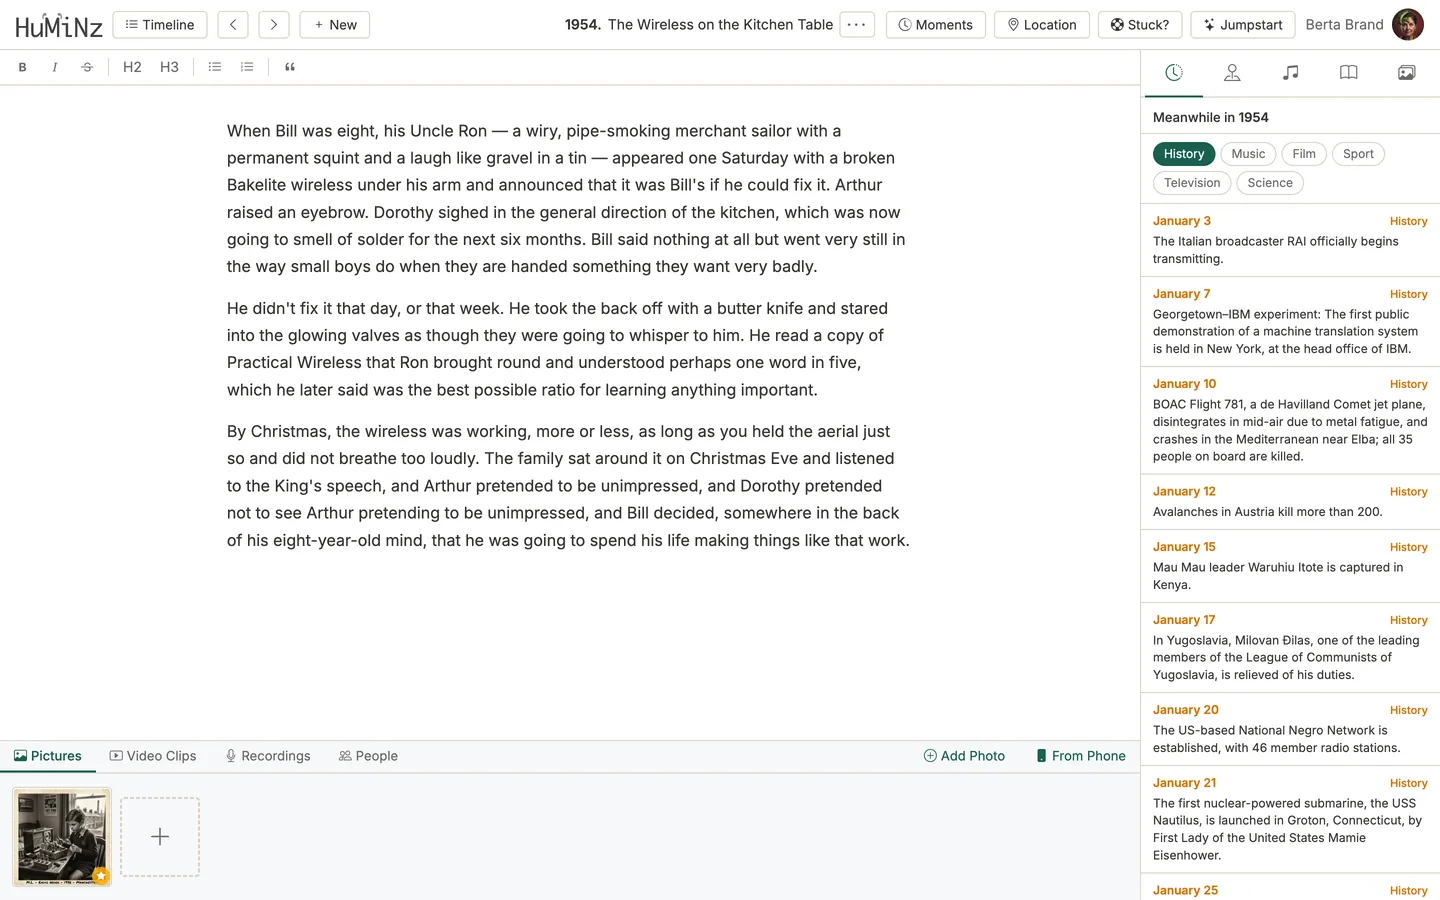1440x900 pixels.
Task: Click the HuMiNz logo
Action: (x=59, y=25)
